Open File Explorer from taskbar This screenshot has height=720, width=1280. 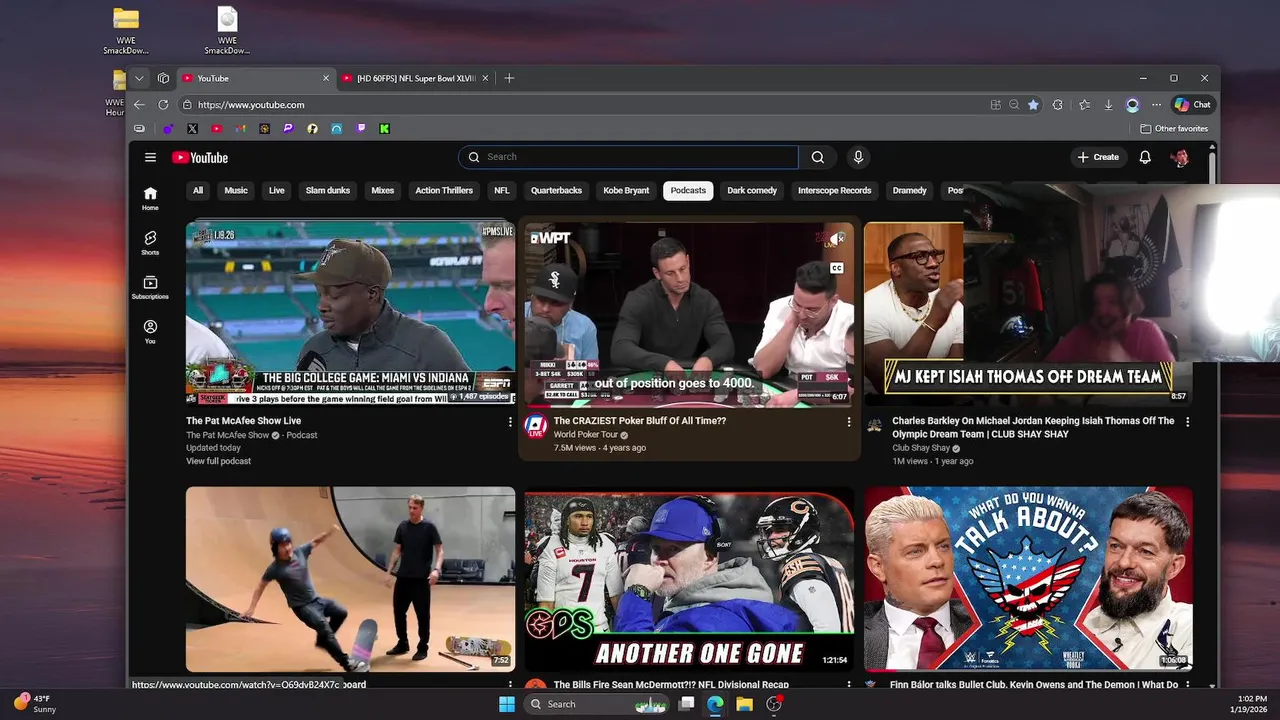coord(744,704)
